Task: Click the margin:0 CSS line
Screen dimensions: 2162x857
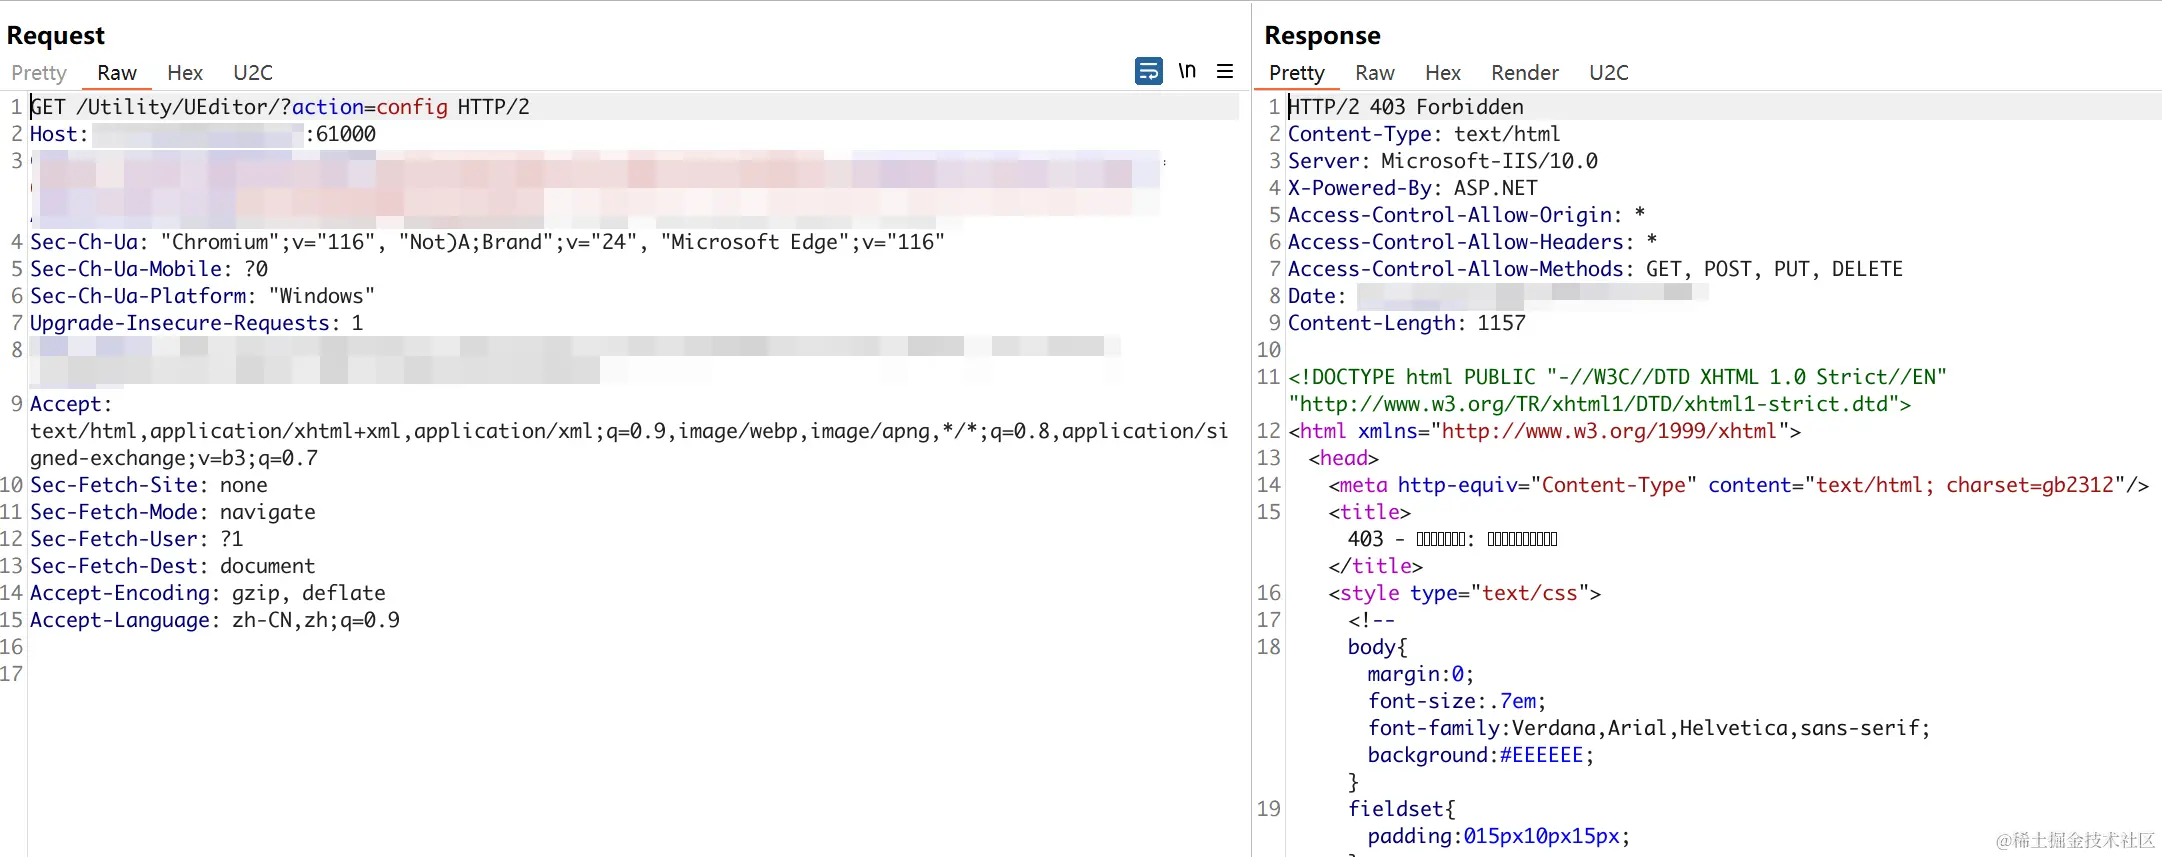Action: [1421, 674]
